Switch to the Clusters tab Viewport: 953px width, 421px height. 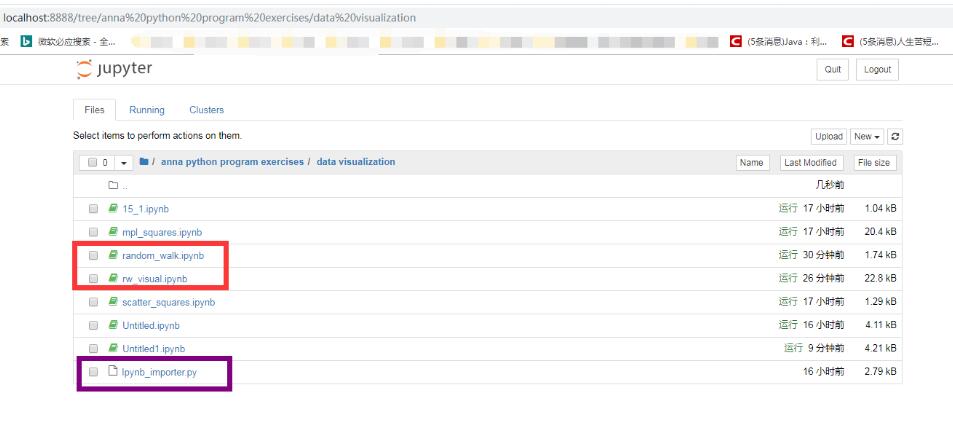[x=207, y=110]
